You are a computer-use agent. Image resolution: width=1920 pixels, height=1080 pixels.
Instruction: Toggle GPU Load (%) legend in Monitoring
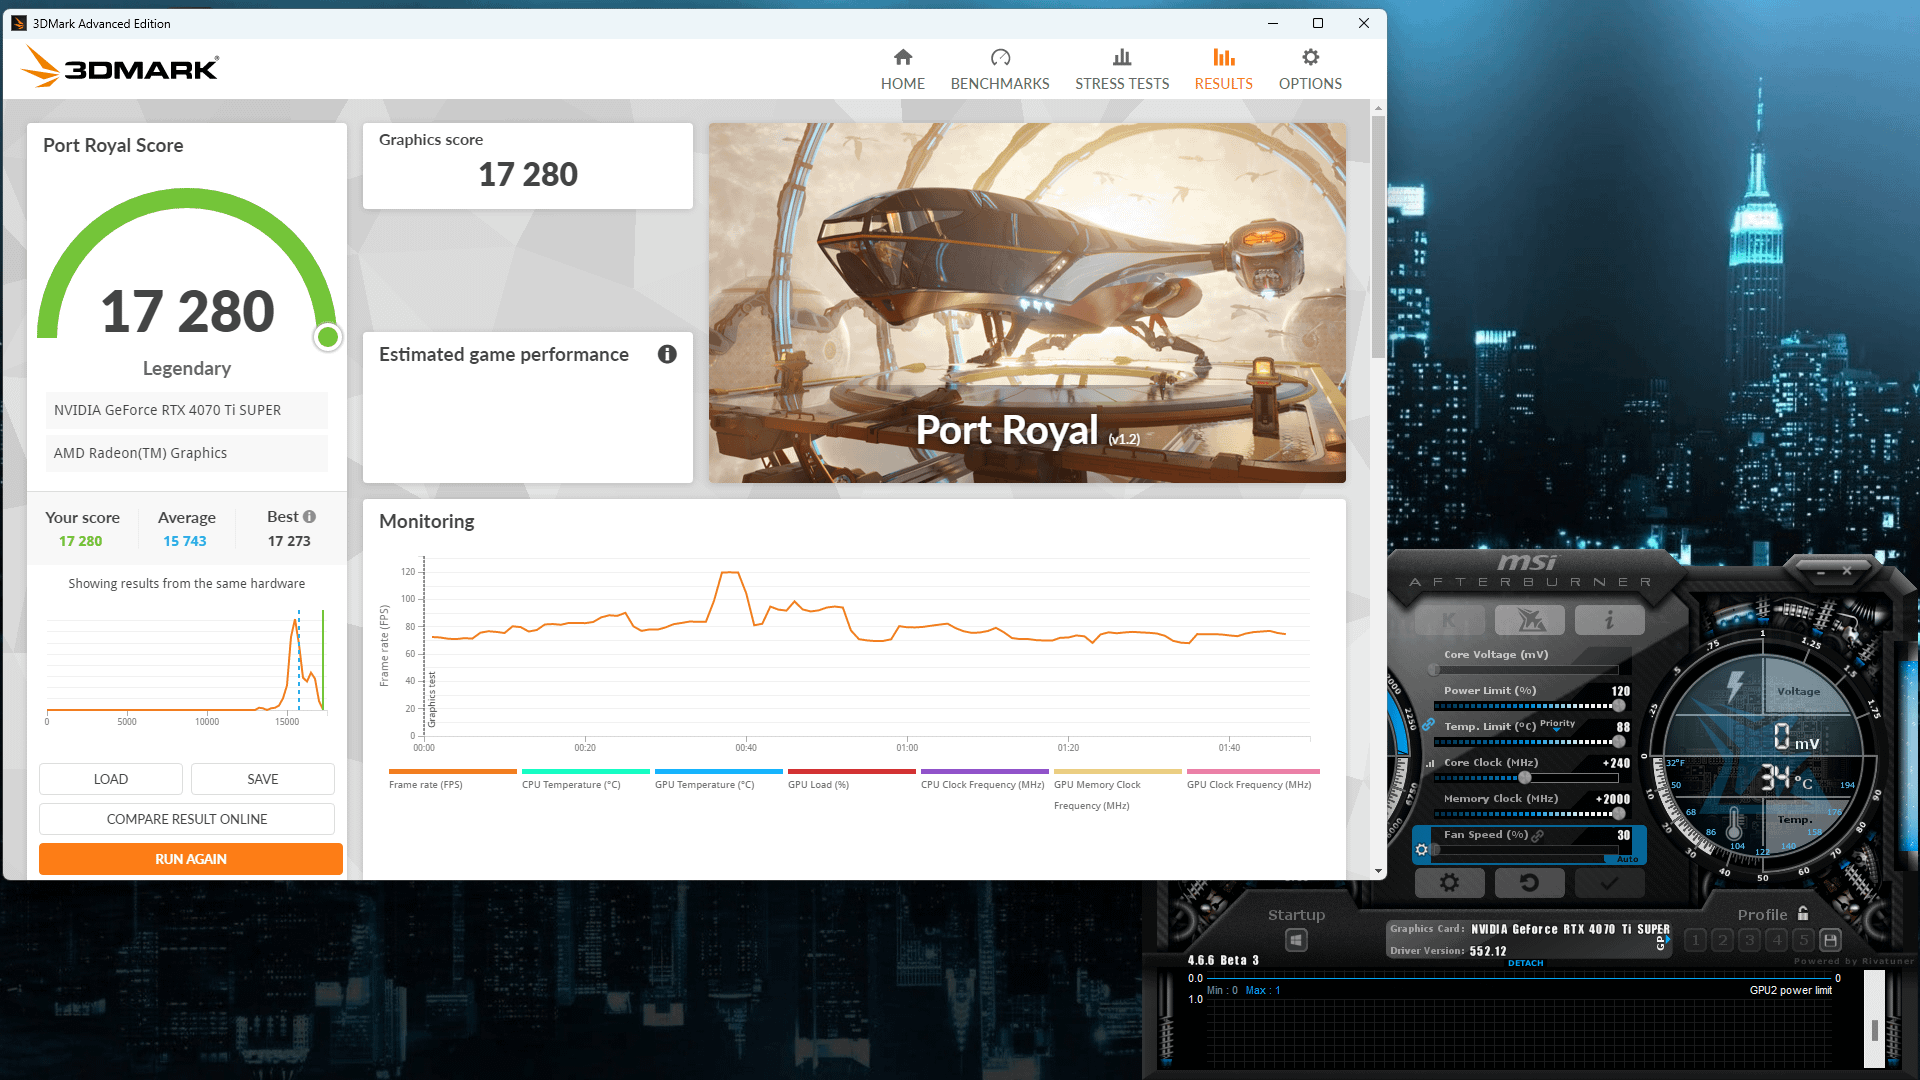pos(851,779)
